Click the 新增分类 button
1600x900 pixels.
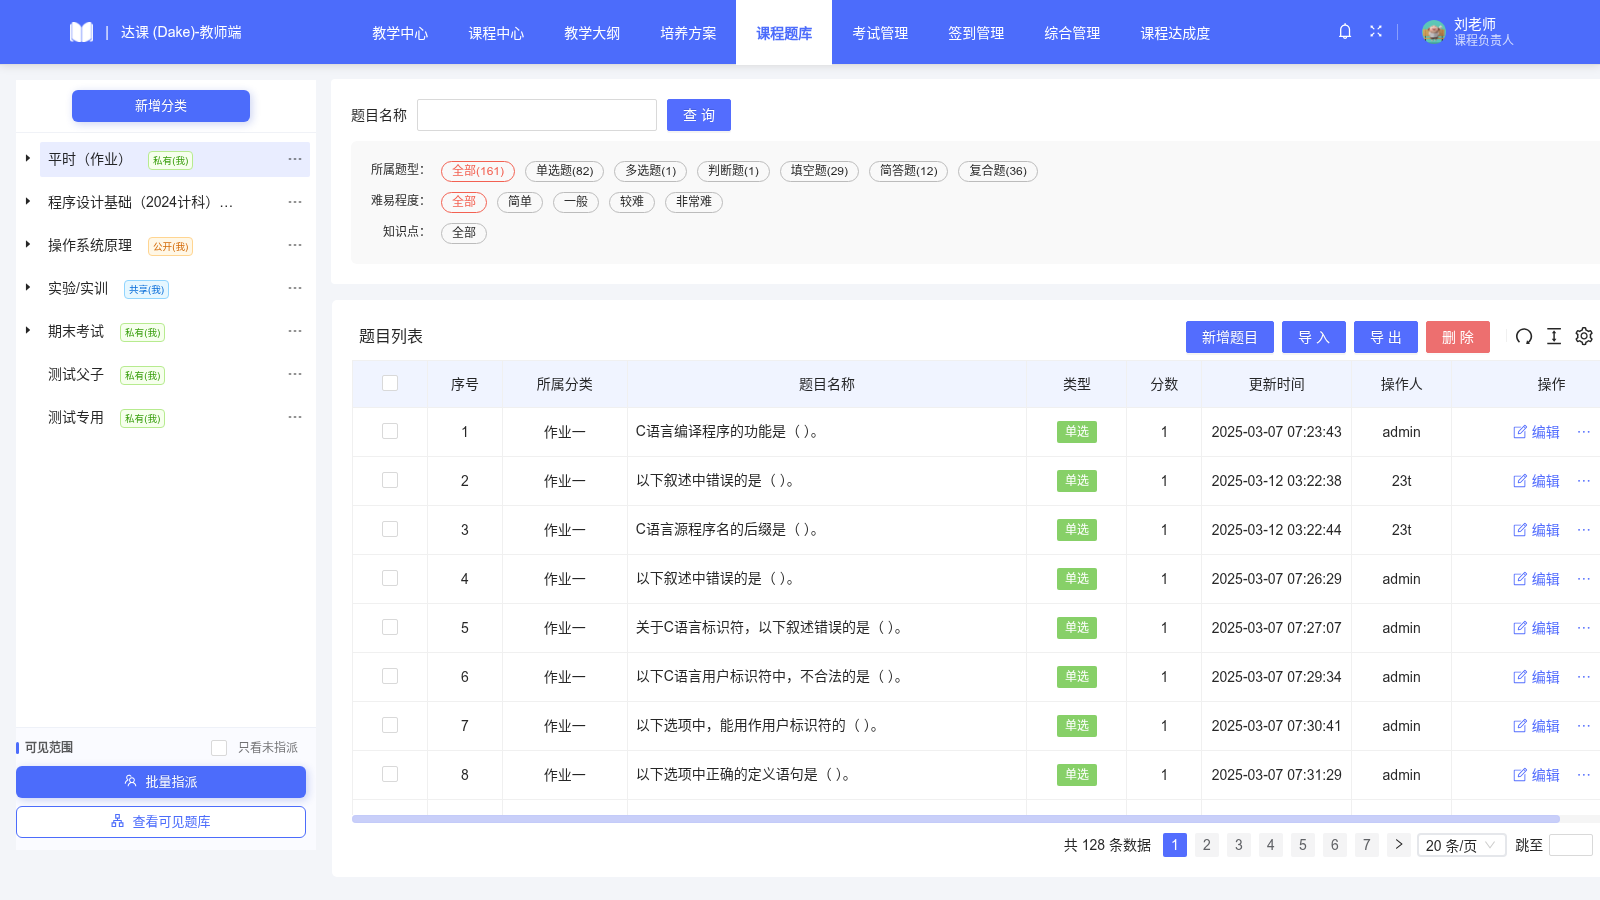(161, 106)
